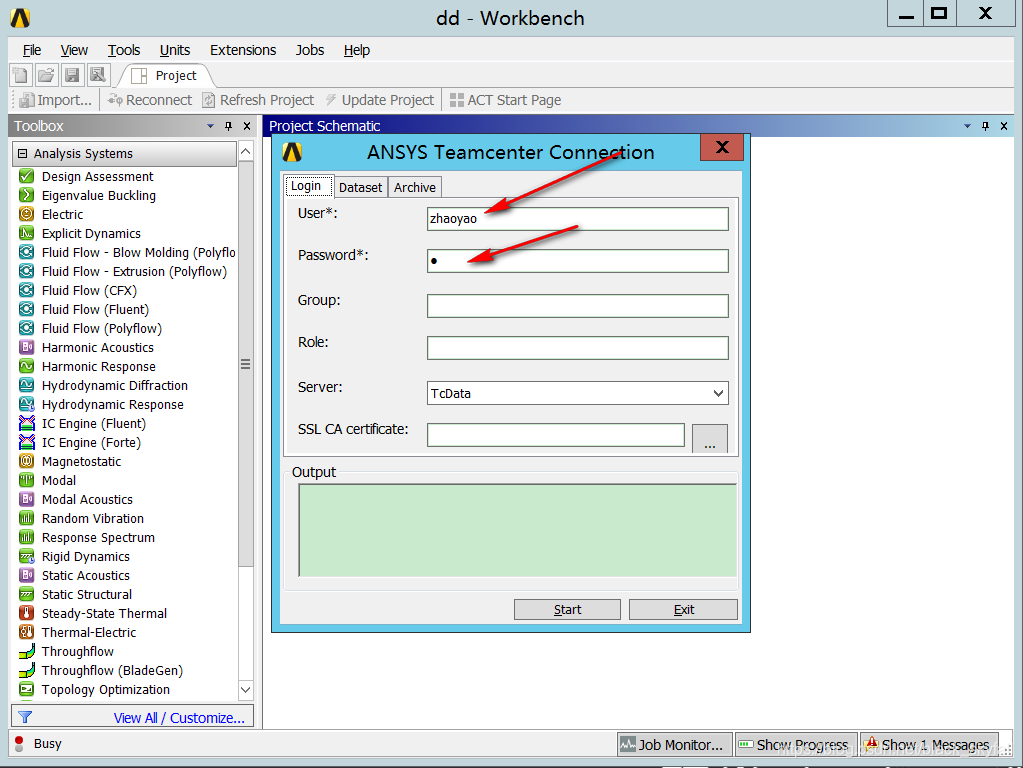This screenshot has width=1023, height=768.
Task: Click the Static Structural icon
Action: pyautogui.click(x=26, y=594)
